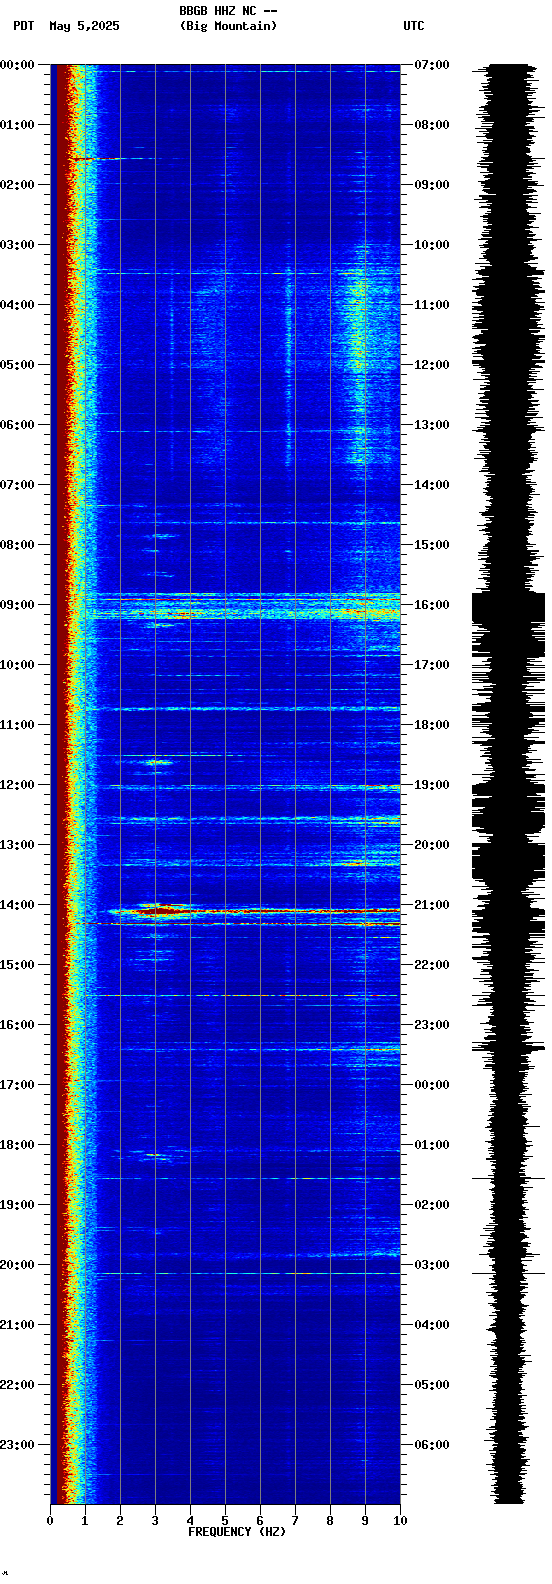
Task: Click the red low-frequency streak near 01:30 PDT
Action: [97, 158]
